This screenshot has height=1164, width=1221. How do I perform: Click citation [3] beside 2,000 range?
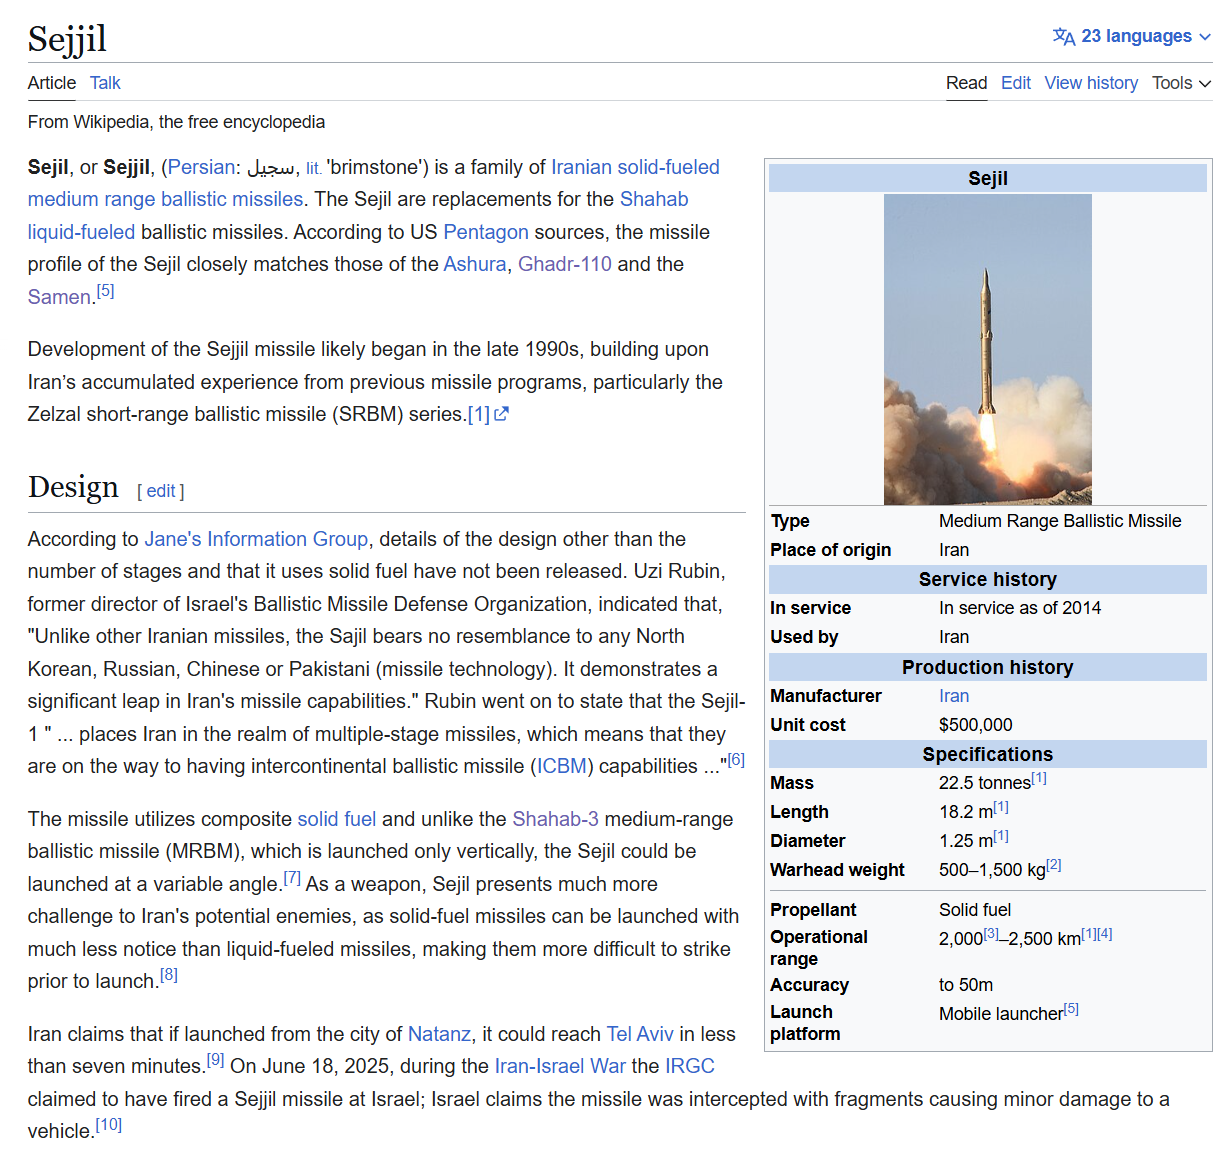(991, 934)
